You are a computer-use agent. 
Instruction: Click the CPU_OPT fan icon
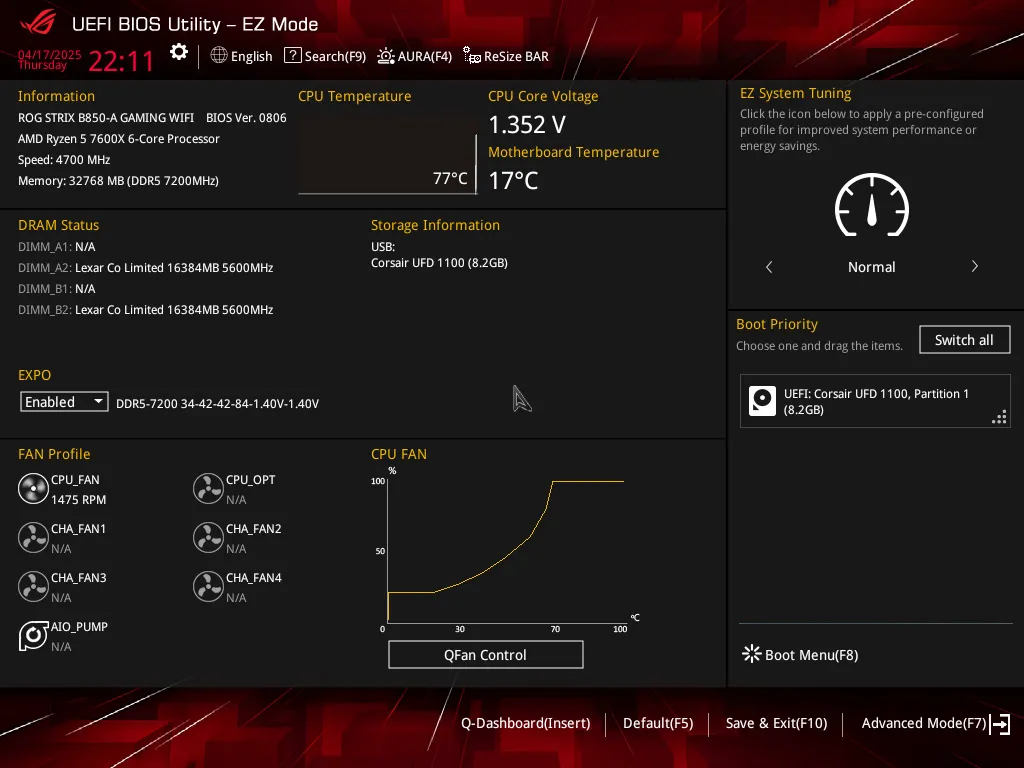point(208,488)
